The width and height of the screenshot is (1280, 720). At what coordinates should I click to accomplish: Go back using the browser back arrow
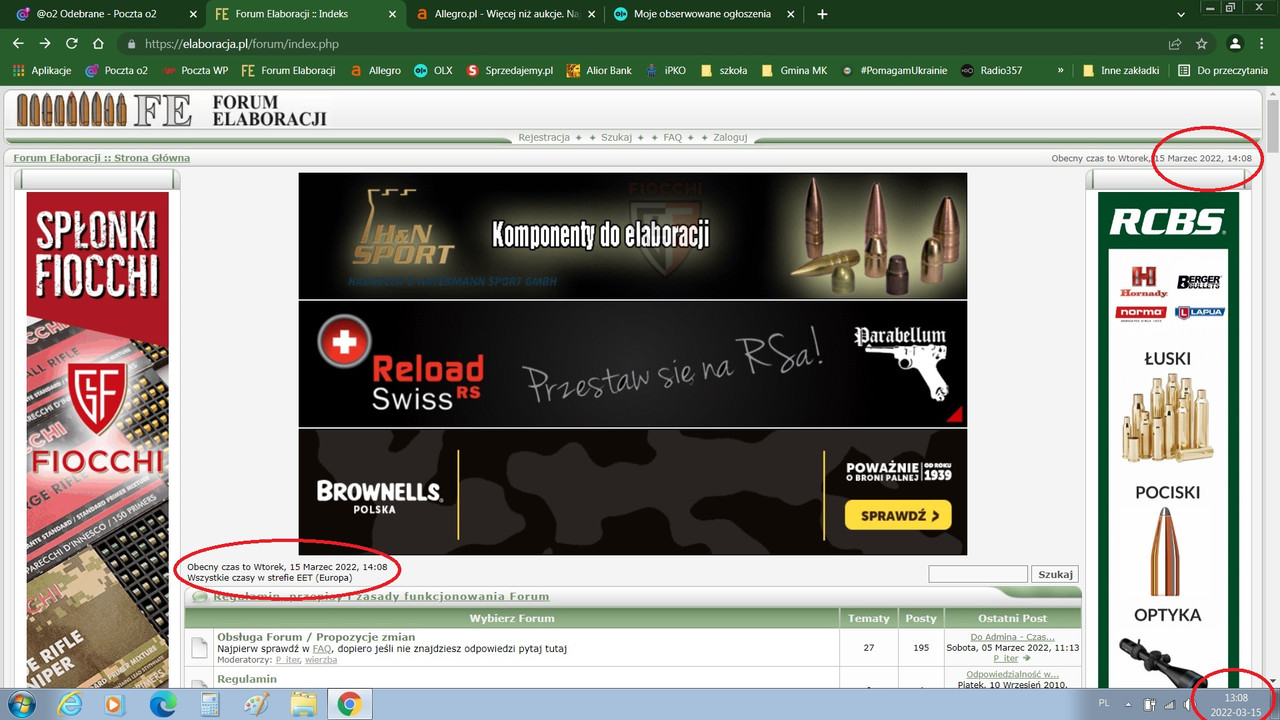(x=18, y=44)
